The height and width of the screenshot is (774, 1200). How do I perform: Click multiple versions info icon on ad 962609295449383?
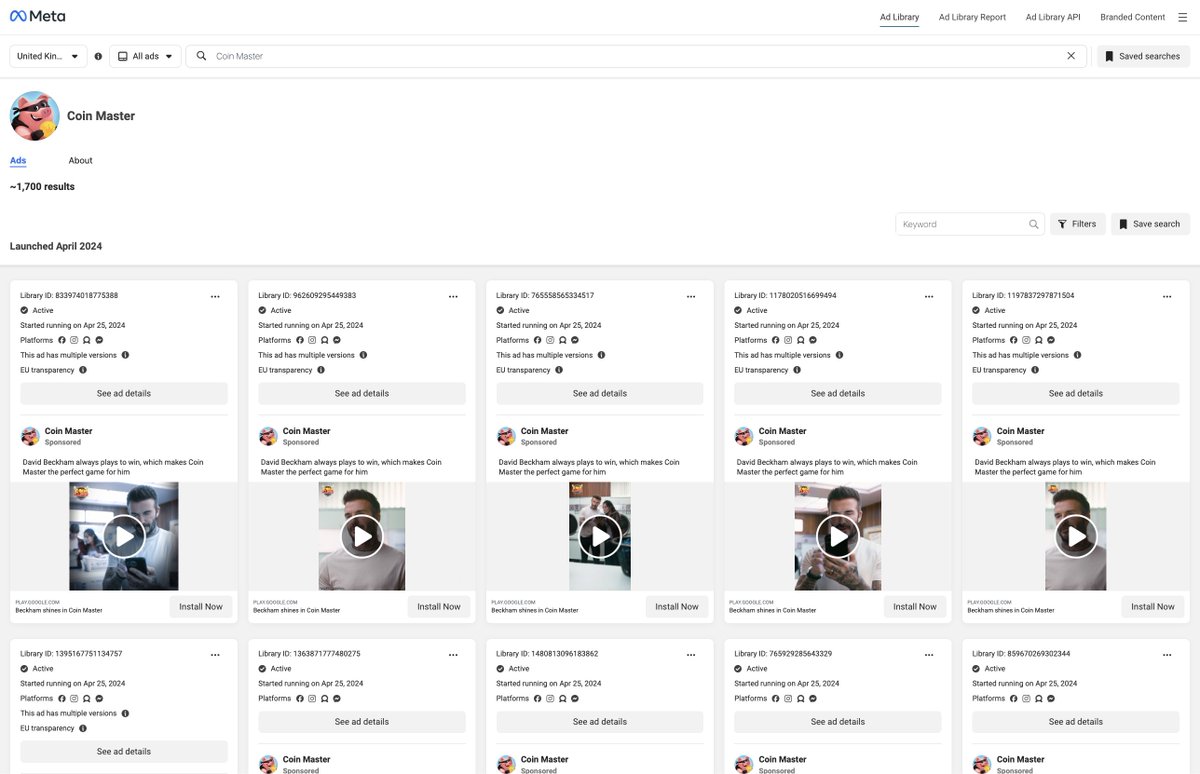(363, 355)
